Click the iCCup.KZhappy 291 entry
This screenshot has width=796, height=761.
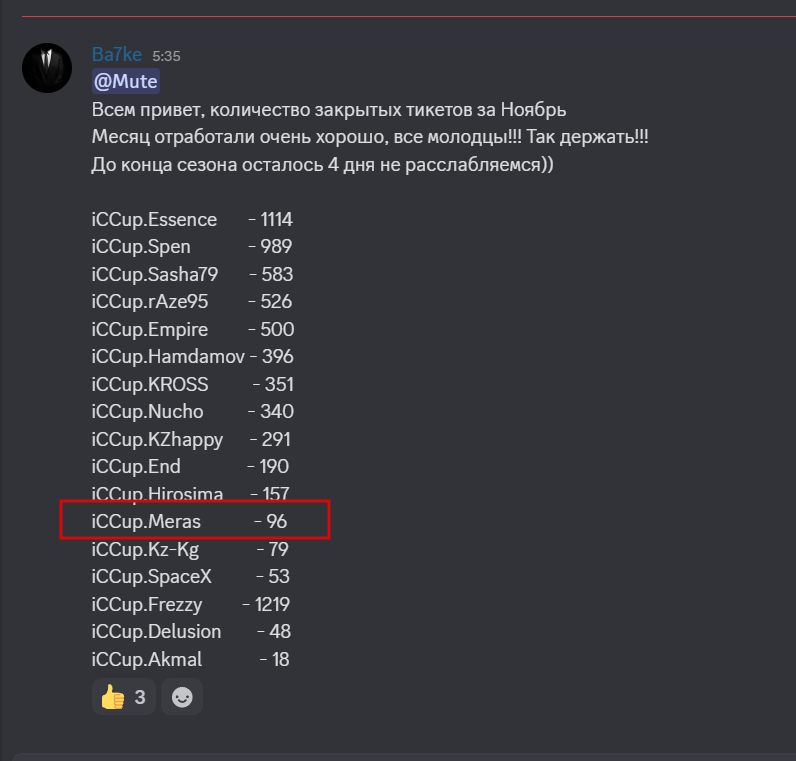[x=191, y=439]
